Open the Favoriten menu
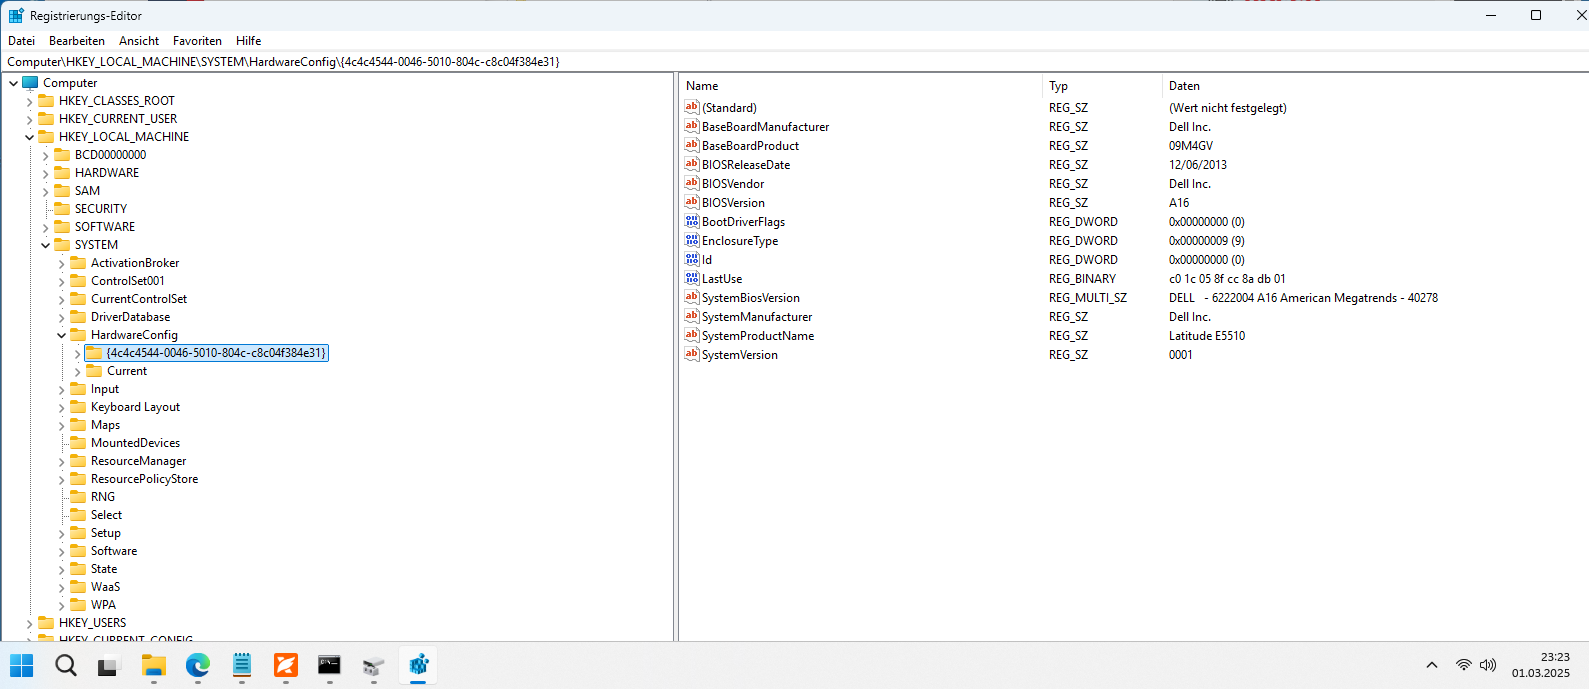The image size is (1589, 689). [197, 41]
